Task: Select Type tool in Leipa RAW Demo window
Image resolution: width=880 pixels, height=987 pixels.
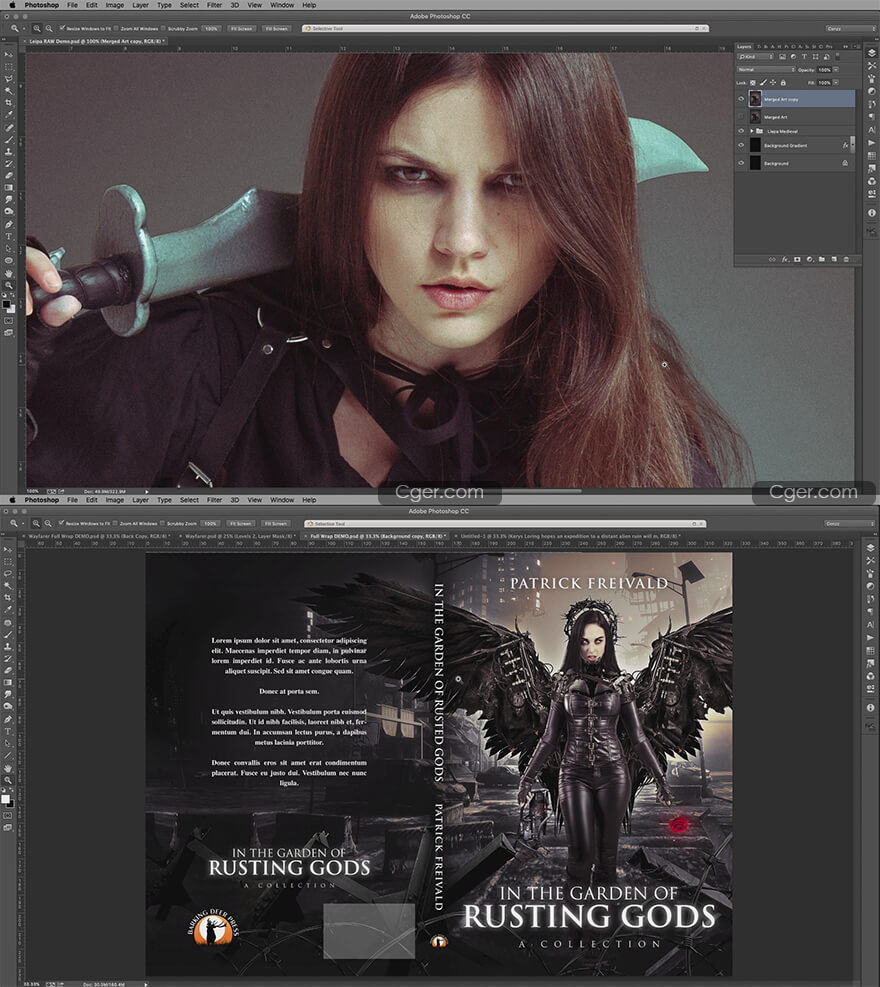Action: 8,236
